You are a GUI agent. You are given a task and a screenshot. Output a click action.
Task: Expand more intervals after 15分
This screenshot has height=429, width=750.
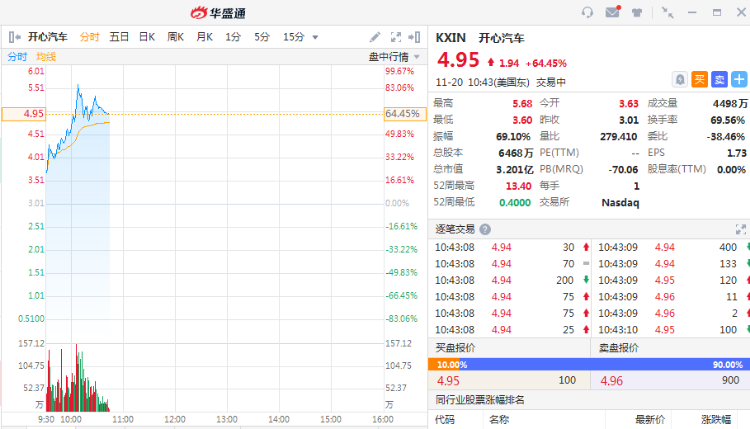[316, 37]
